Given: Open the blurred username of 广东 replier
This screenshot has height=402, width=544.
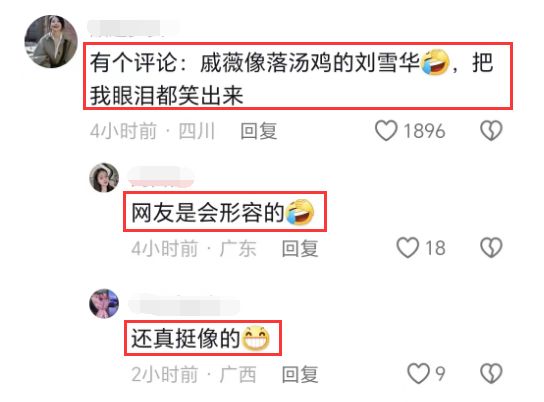Looking at the screenshot, I should (x=161, y=177).
